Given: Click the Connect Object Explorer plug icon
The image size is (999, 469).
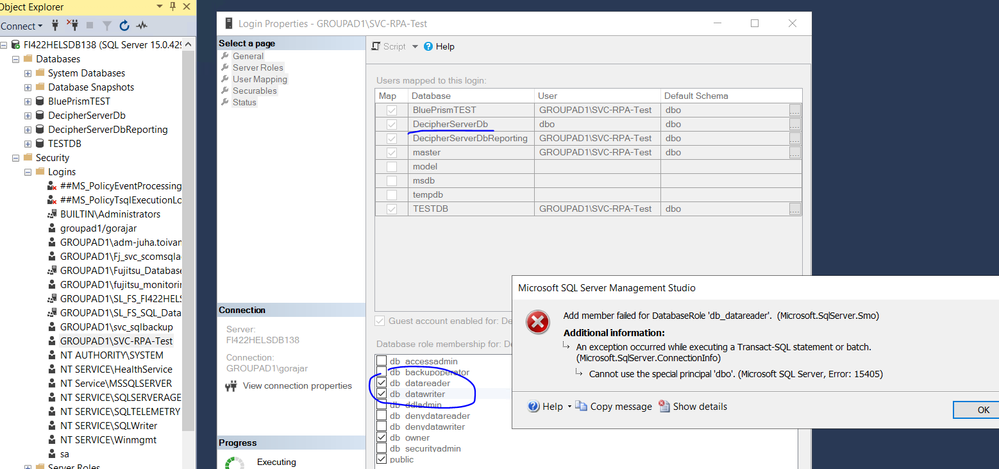Looking at the screenshot, I should pyautogui.click(x=55, y=25).
